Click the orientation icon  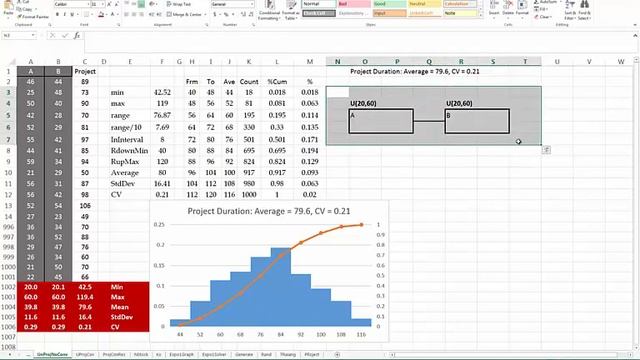click(153, 4)
